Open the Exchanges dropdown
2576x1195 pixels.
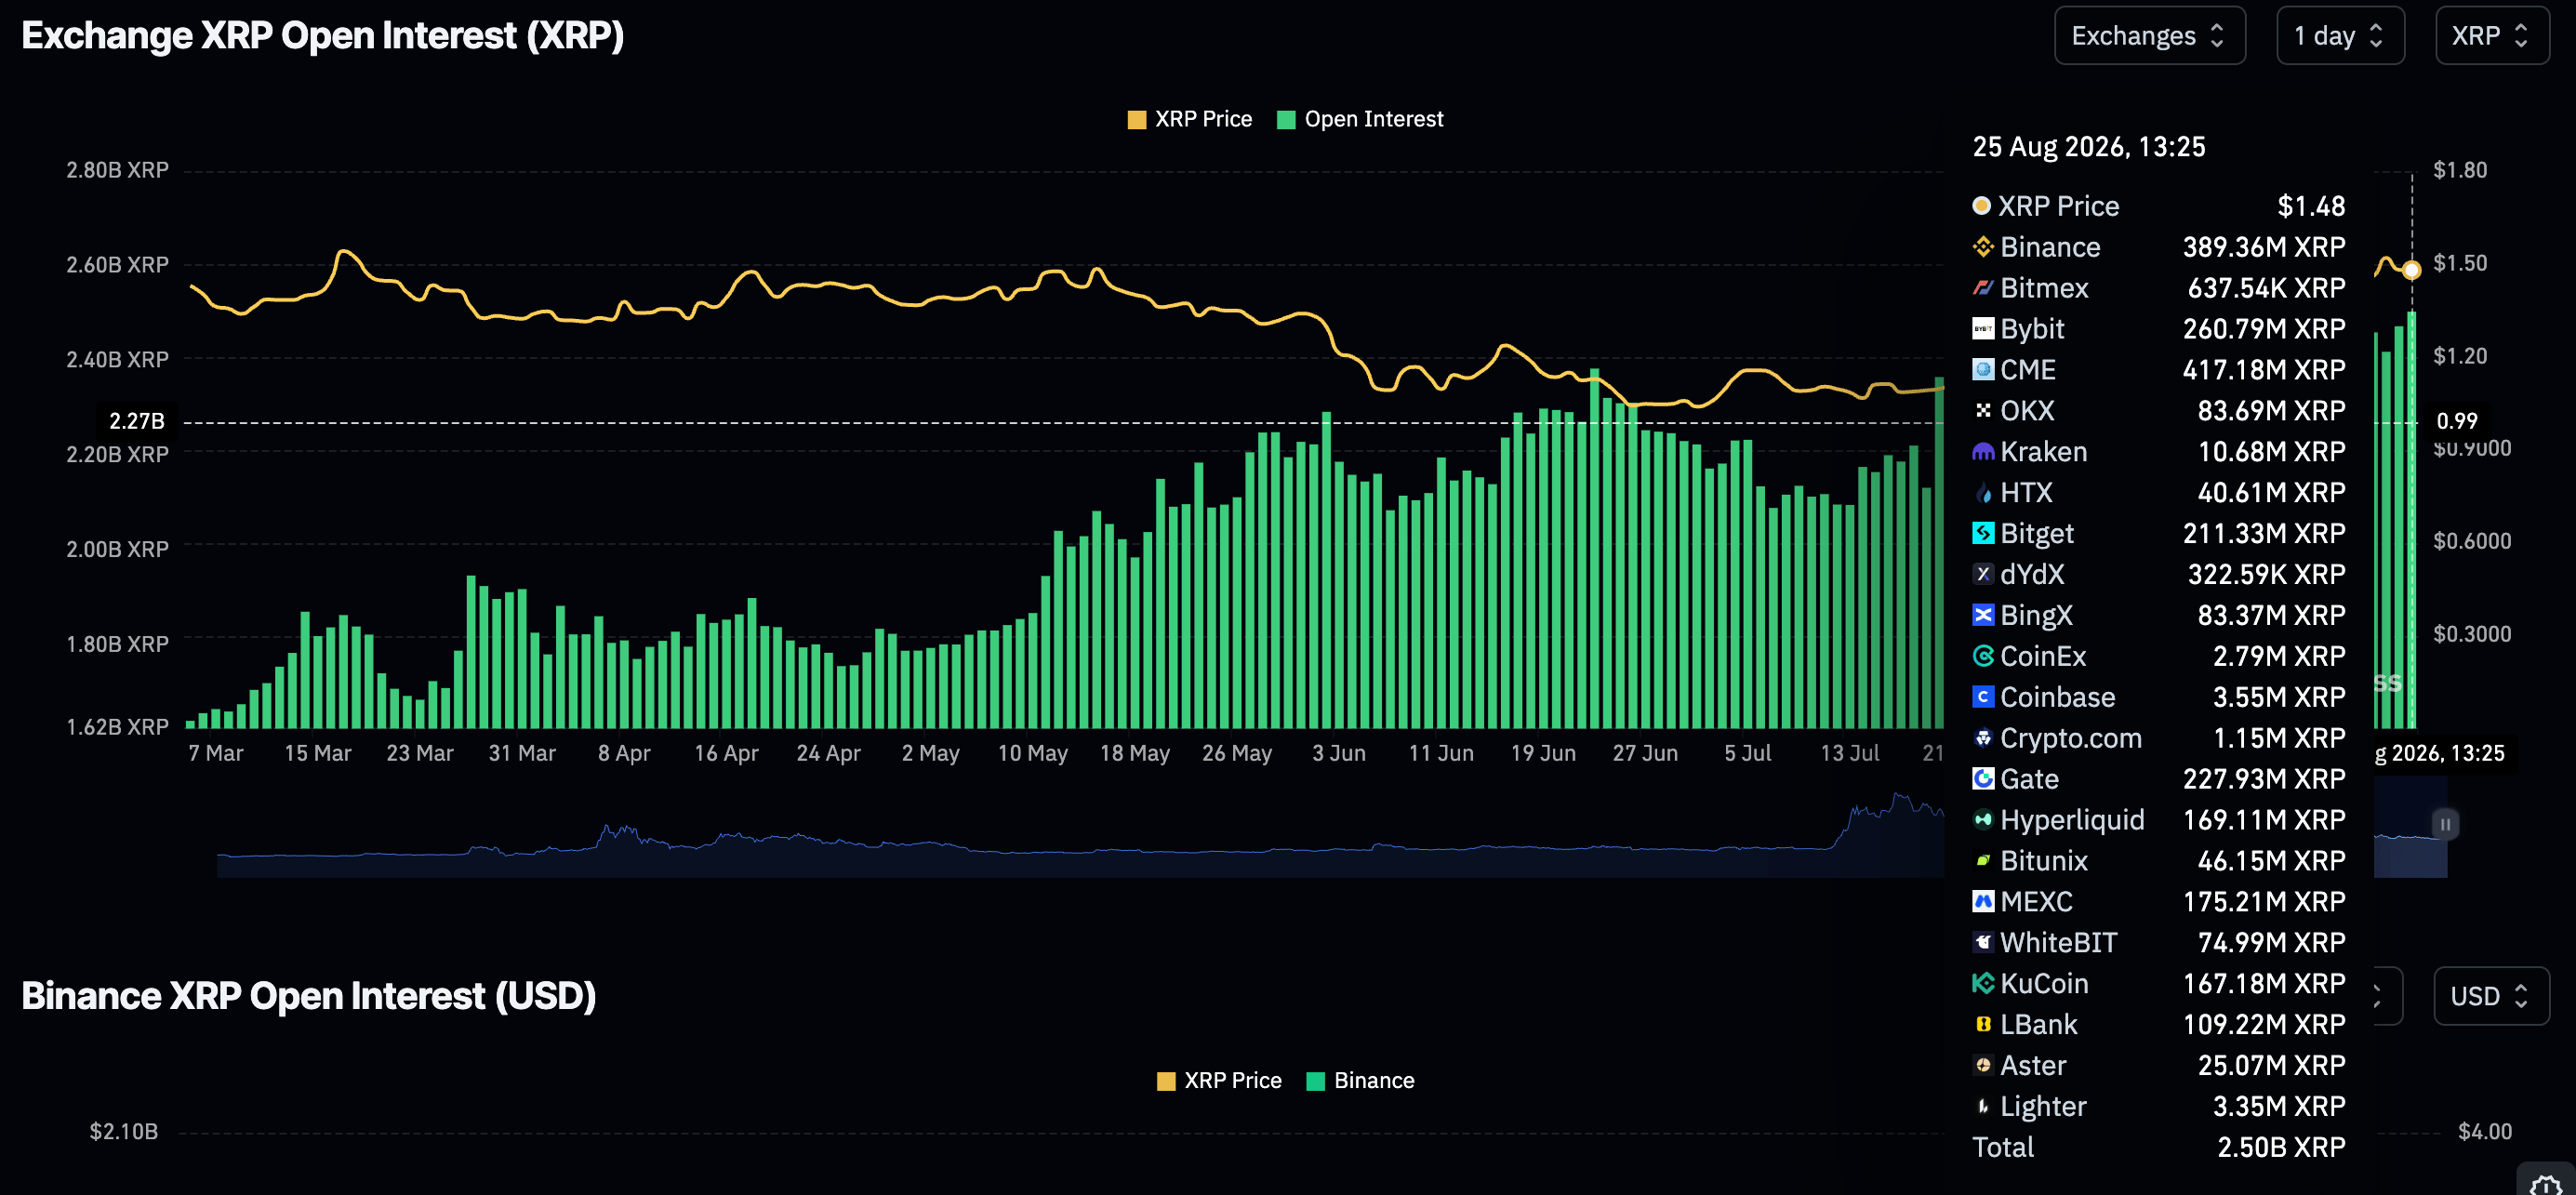tap(2149, 36)
